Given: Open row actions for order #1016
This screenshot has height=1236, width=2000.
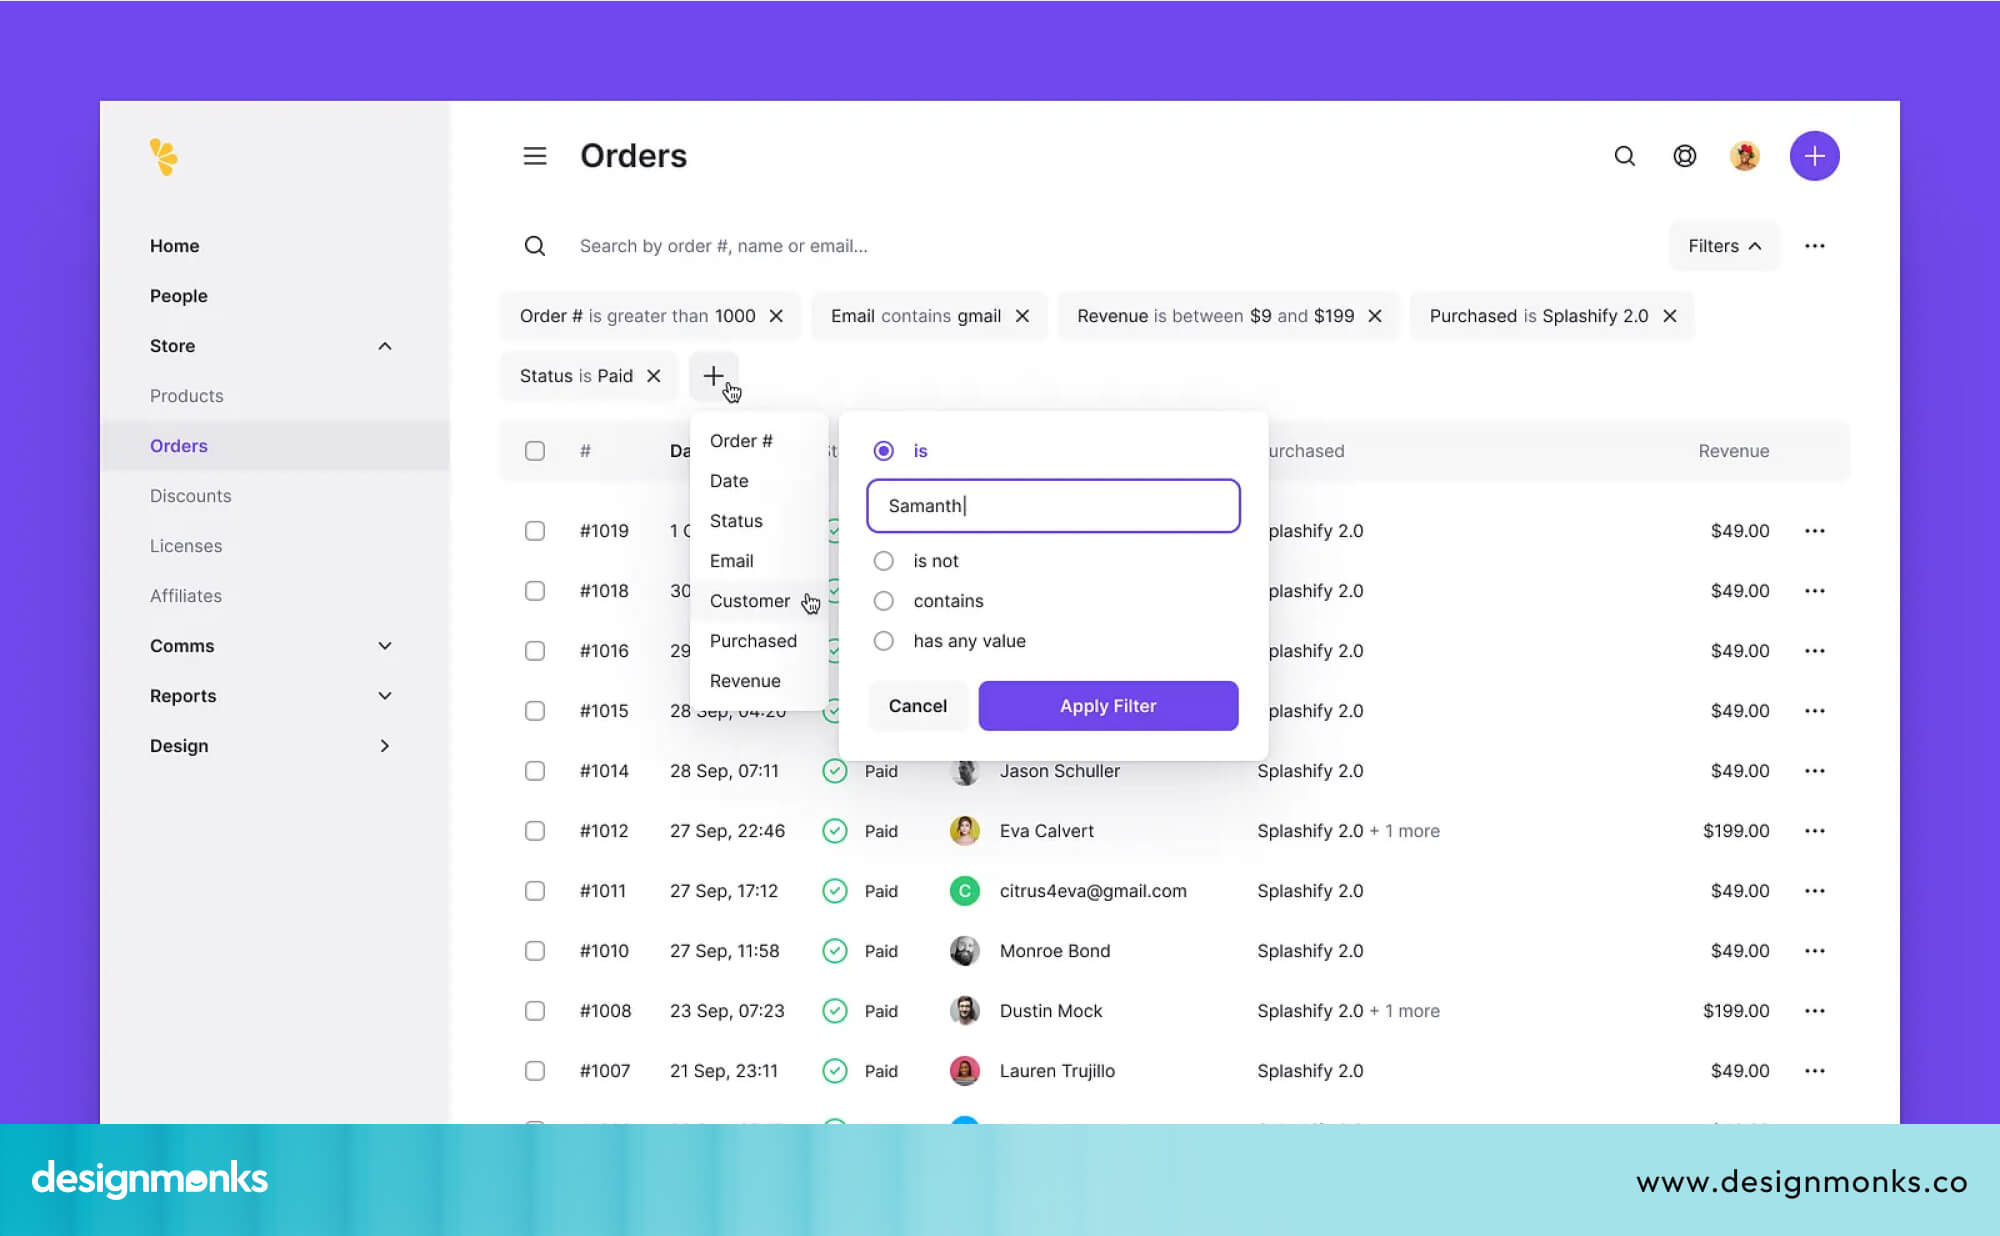Looking at the screenshot, I should click(x=1815, y=651).
